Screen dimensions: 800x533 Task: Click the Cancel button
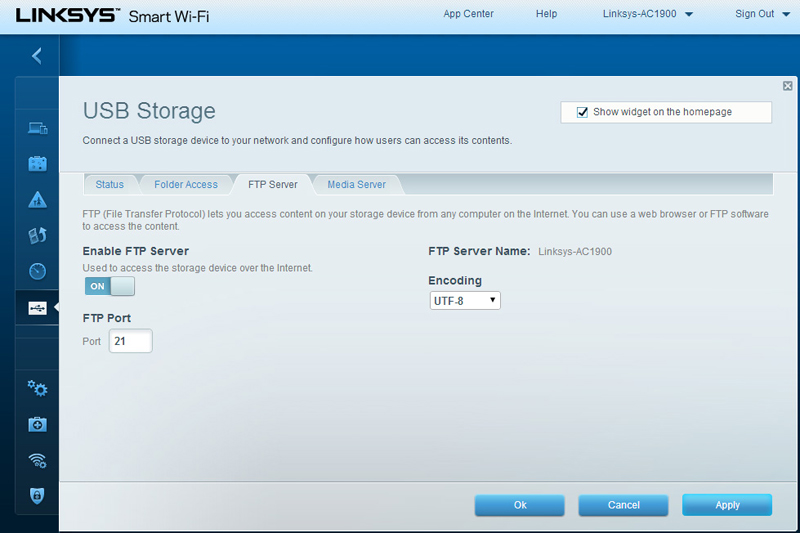[623, 505]
